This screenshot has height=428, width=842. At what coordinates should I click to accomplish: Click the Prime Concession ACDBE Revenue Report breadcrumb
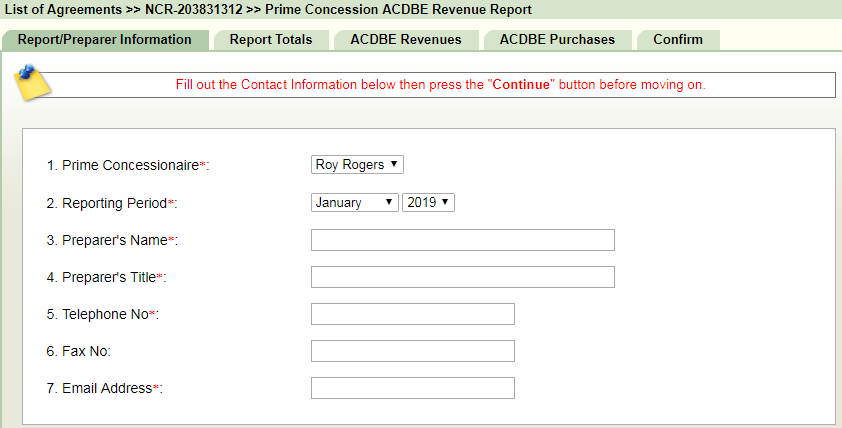tap(398, 9)
